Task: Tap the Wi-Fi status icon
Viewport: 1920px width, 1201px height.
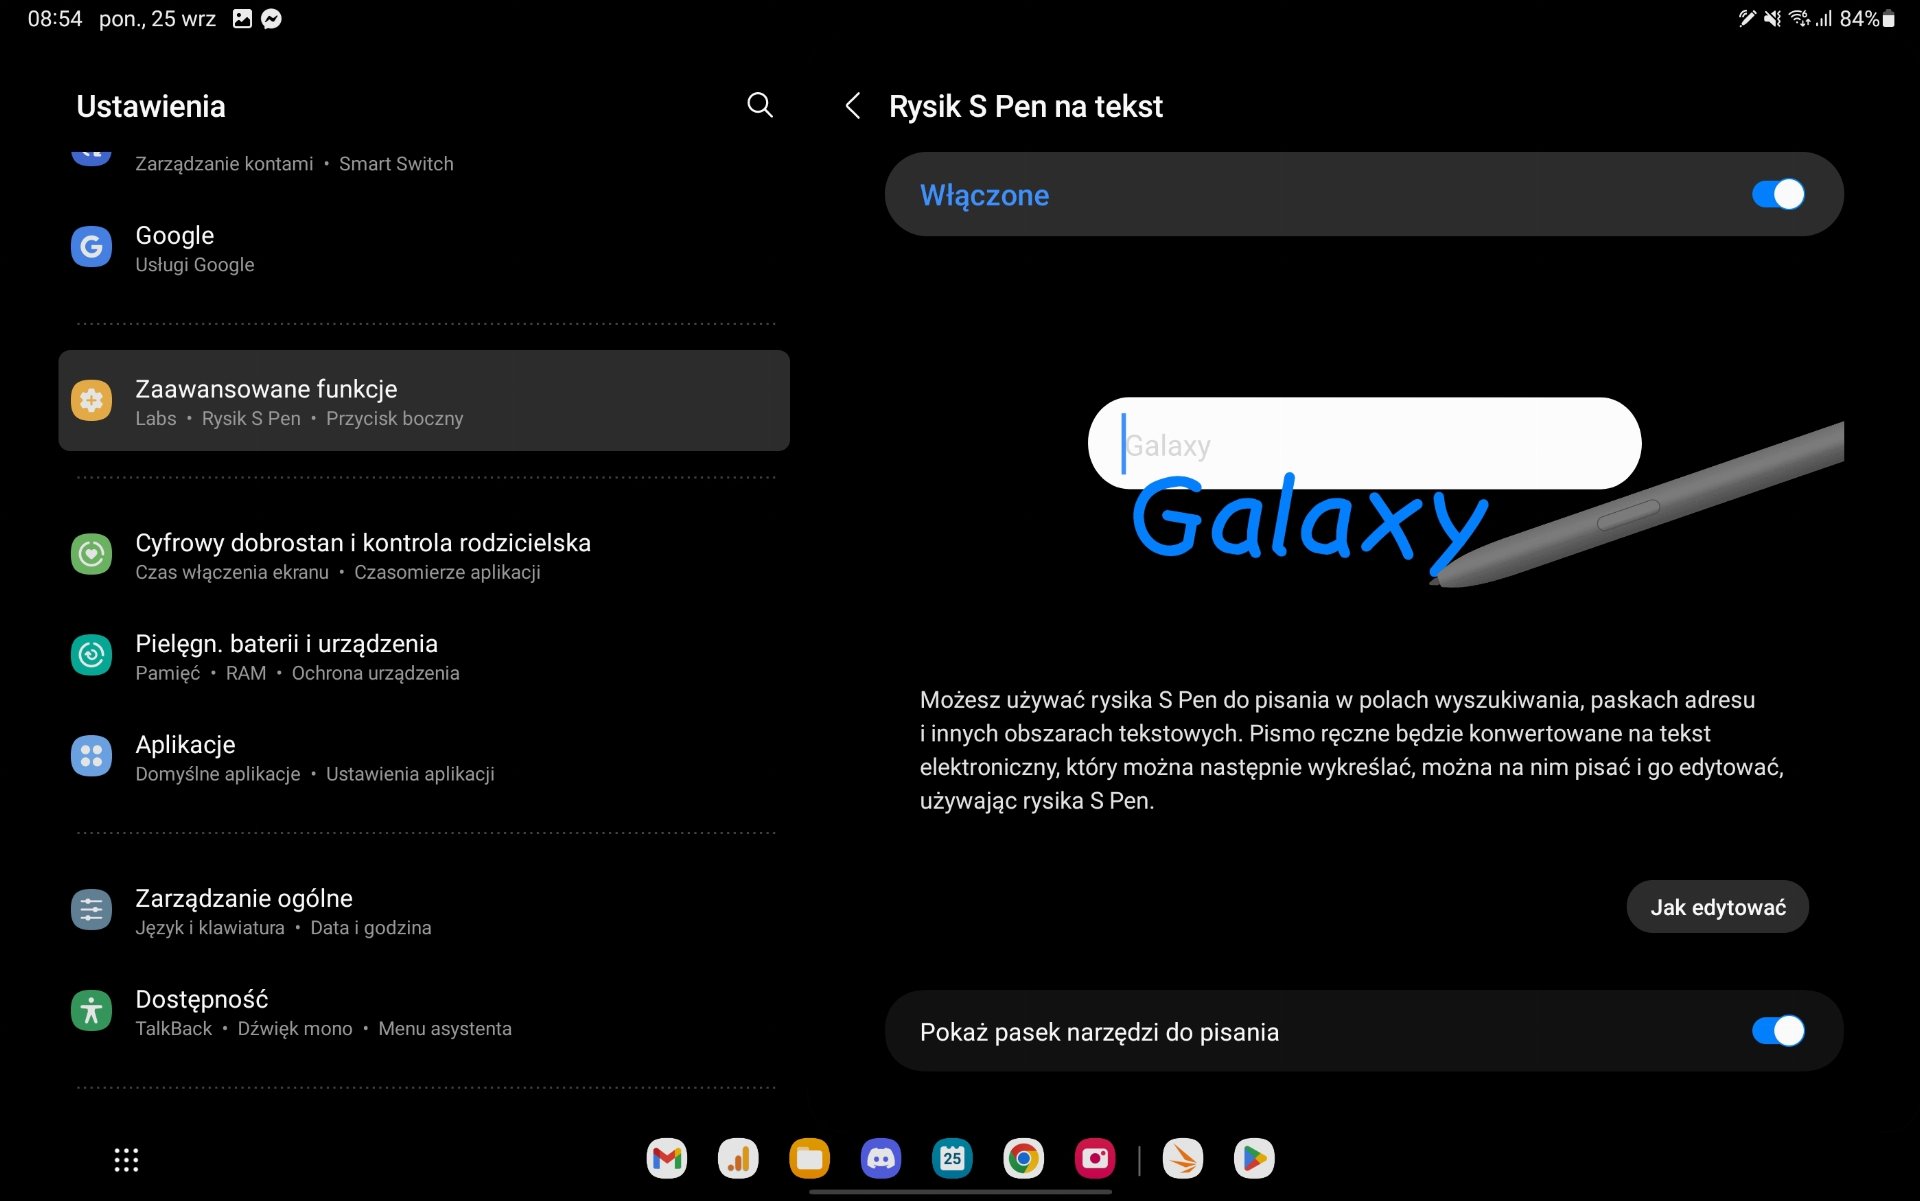Action: [x=1799, y=19]
